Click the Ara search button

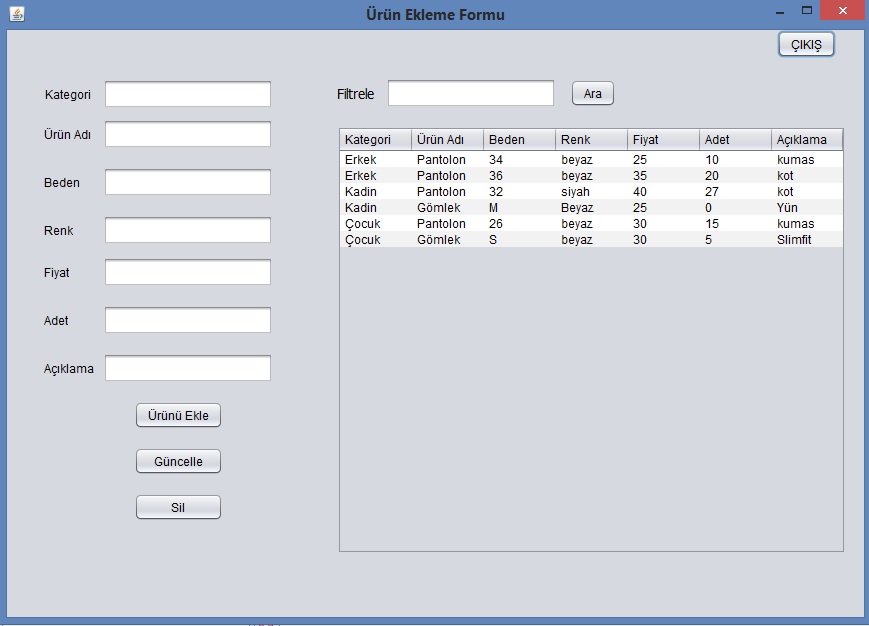click(592, 93)
